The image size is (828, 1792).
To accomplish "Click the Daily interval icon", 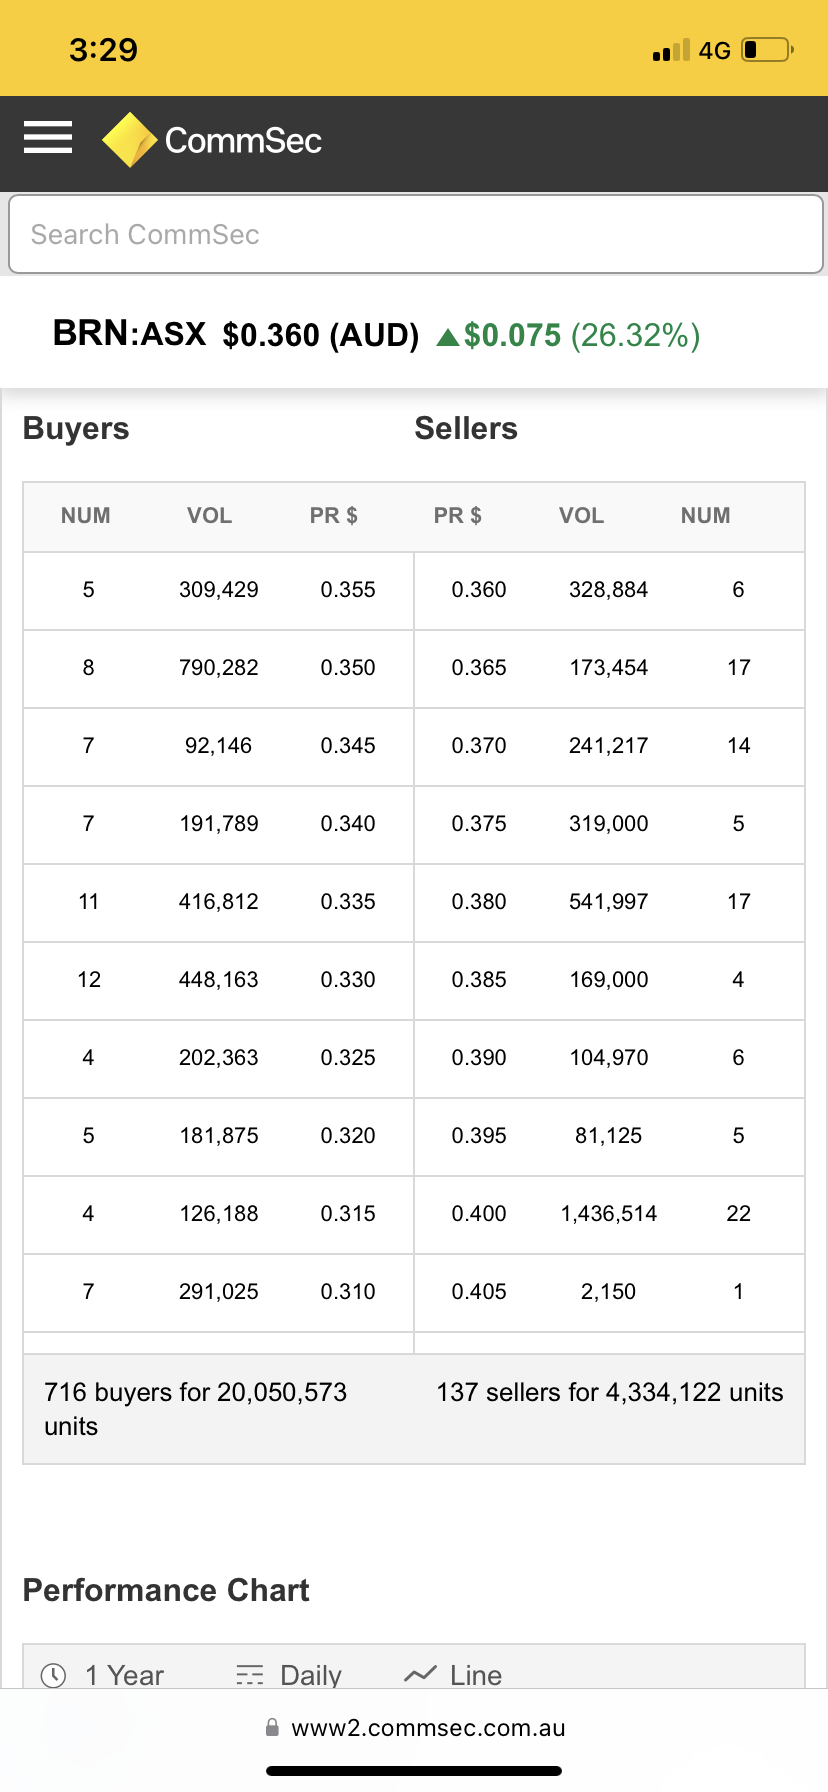I will (250, 1675).
